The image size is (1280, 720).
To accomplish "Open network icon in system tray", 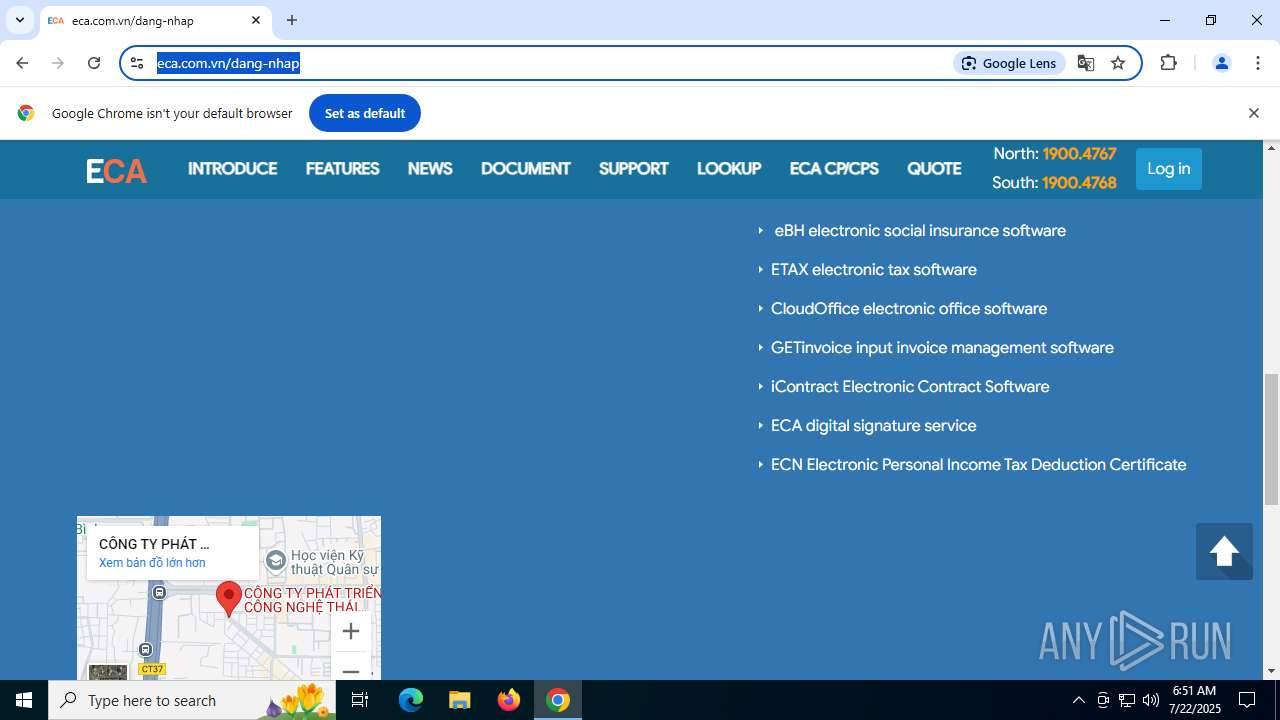I will pos(1127,700).
